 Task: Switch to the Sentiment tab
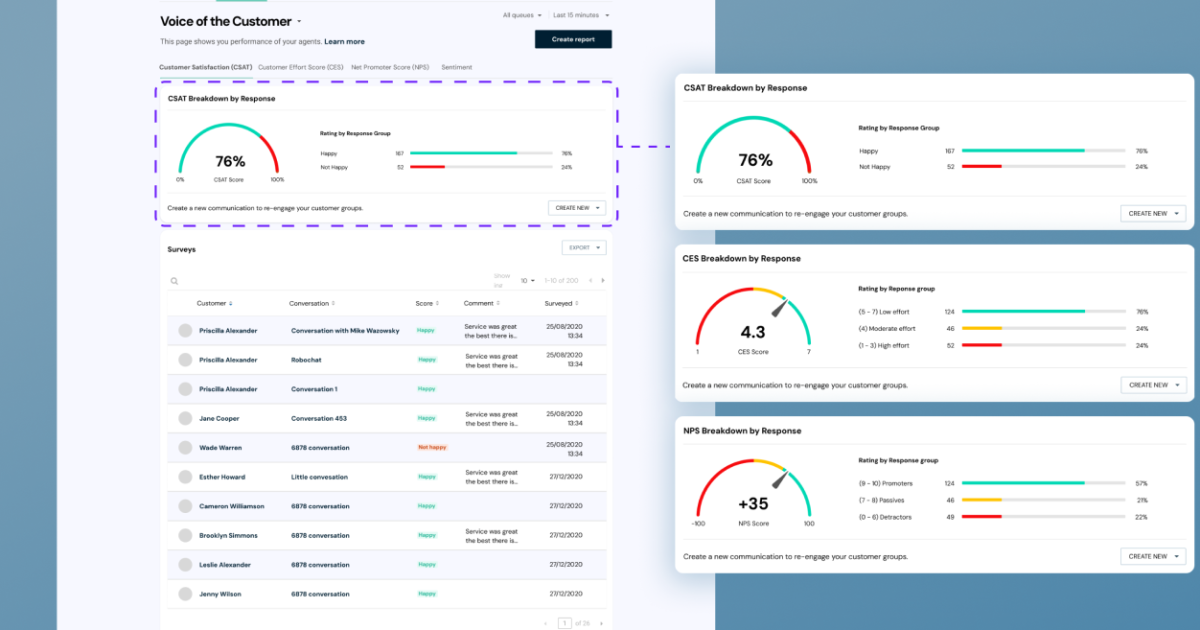[x=457, y=67]
